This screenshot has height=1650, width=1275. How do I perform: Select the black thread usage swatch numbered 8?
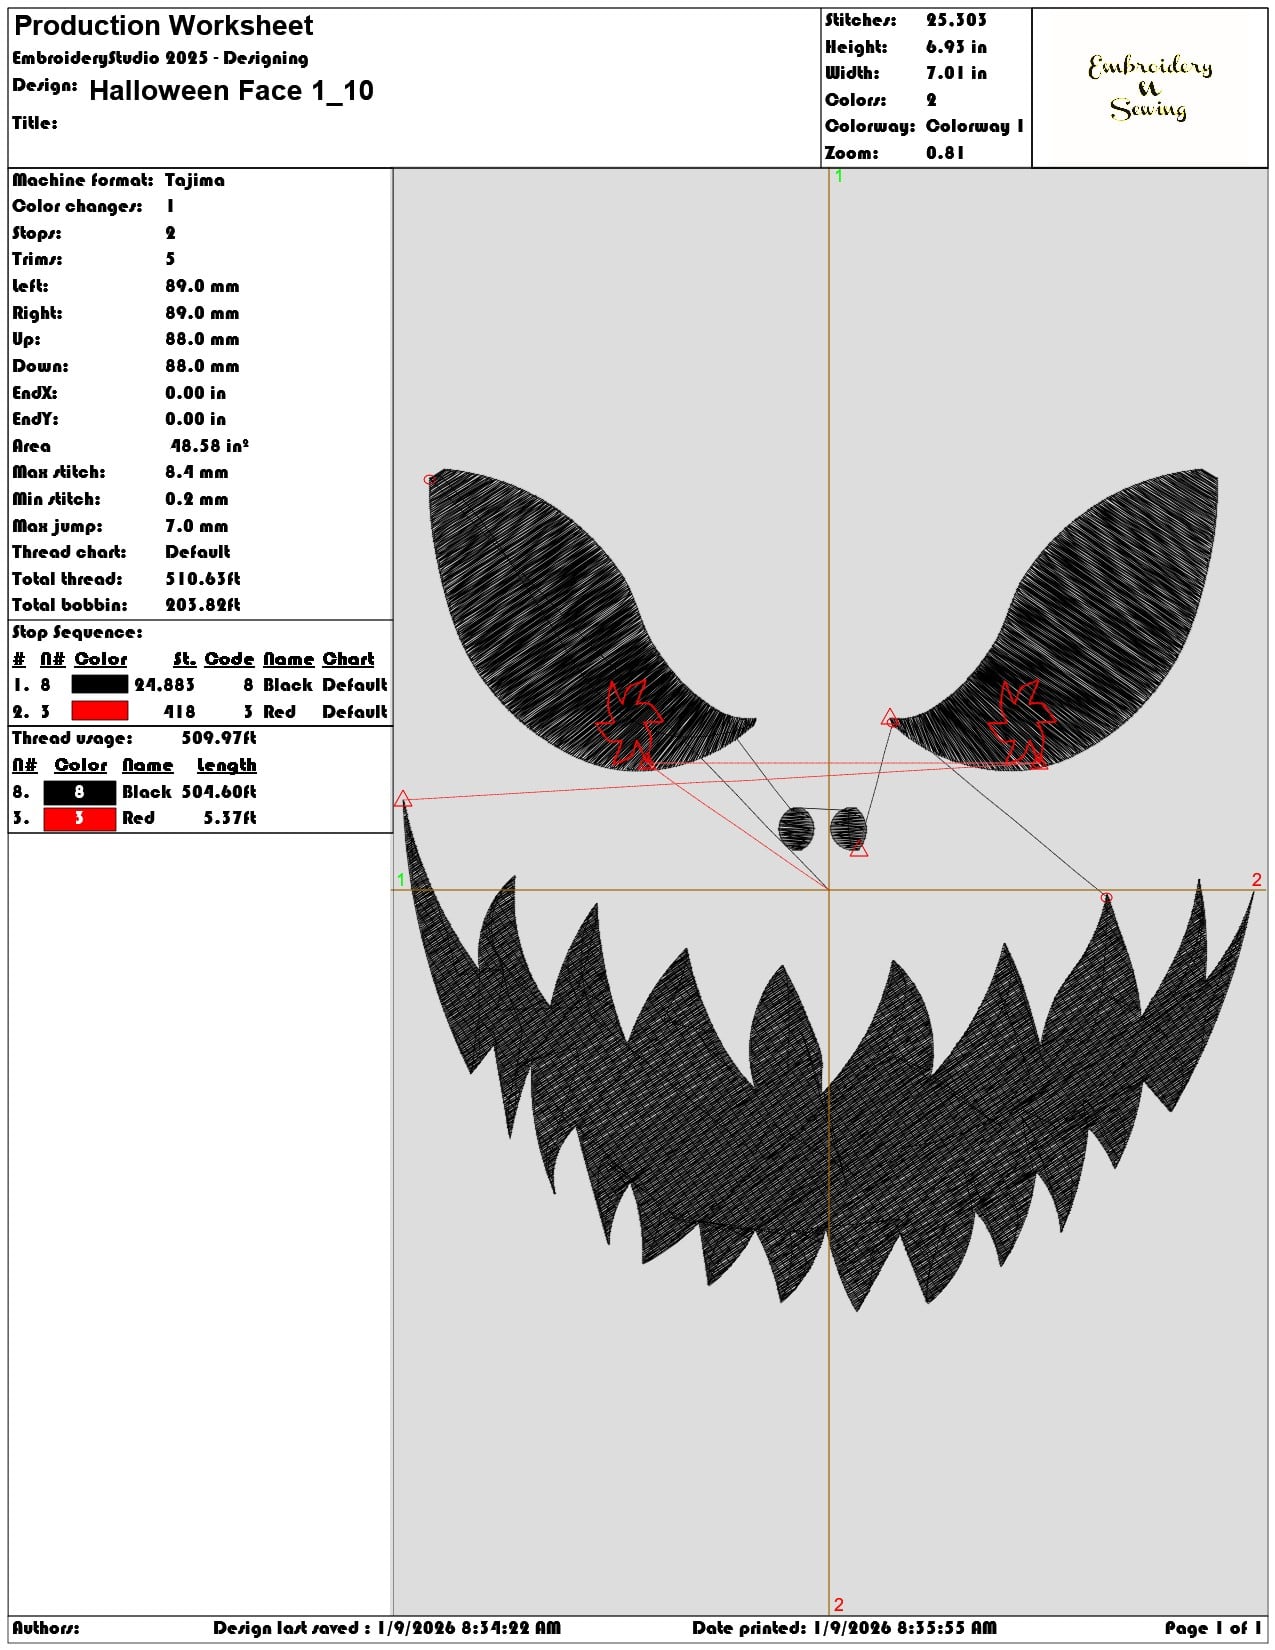click(x=80, y=792)
